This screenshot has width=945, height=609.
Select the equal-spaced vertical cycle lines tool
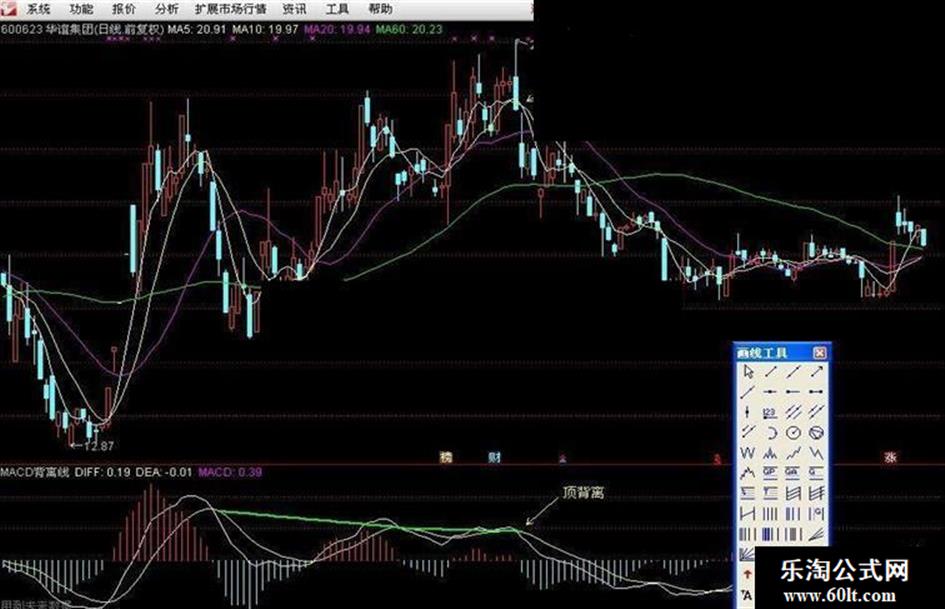(x=770, y=514)
